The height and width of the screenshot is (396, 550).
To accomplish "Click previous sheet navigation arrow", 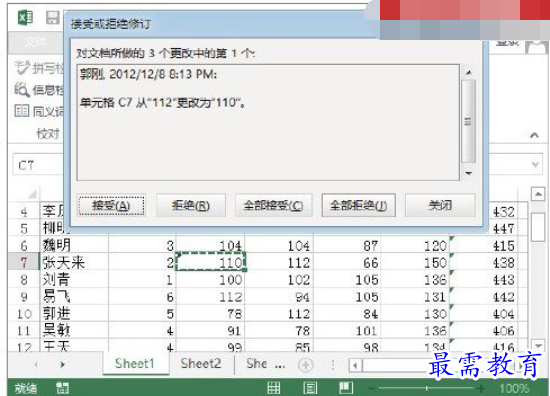I will 36,365.
